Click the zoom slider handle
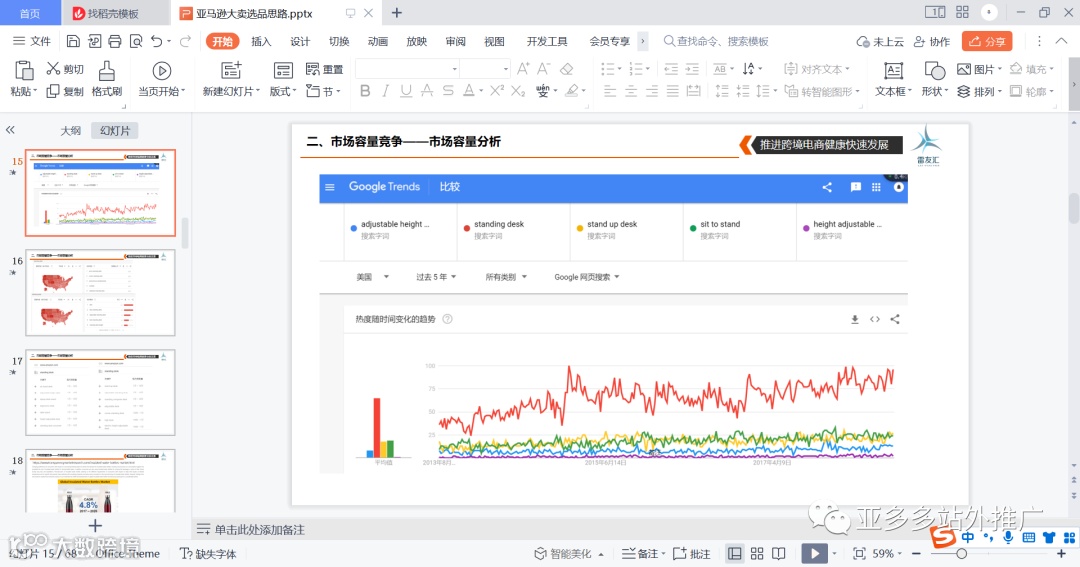 point(962,554)
